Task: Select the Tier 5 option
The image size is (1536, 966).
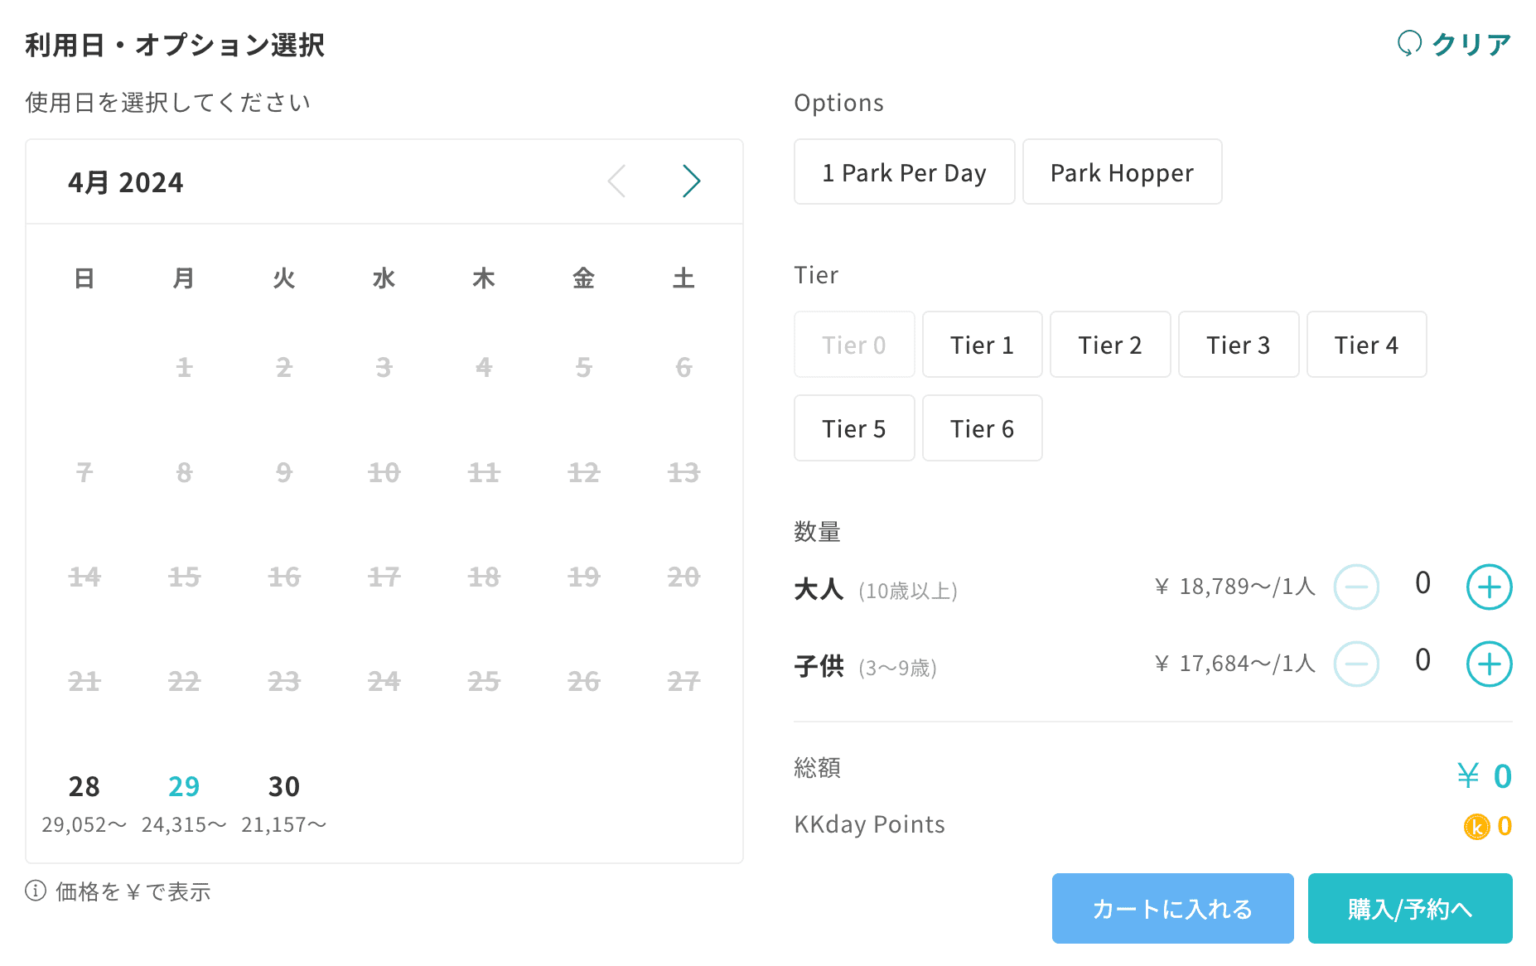Action: click(x=854, y=428)
